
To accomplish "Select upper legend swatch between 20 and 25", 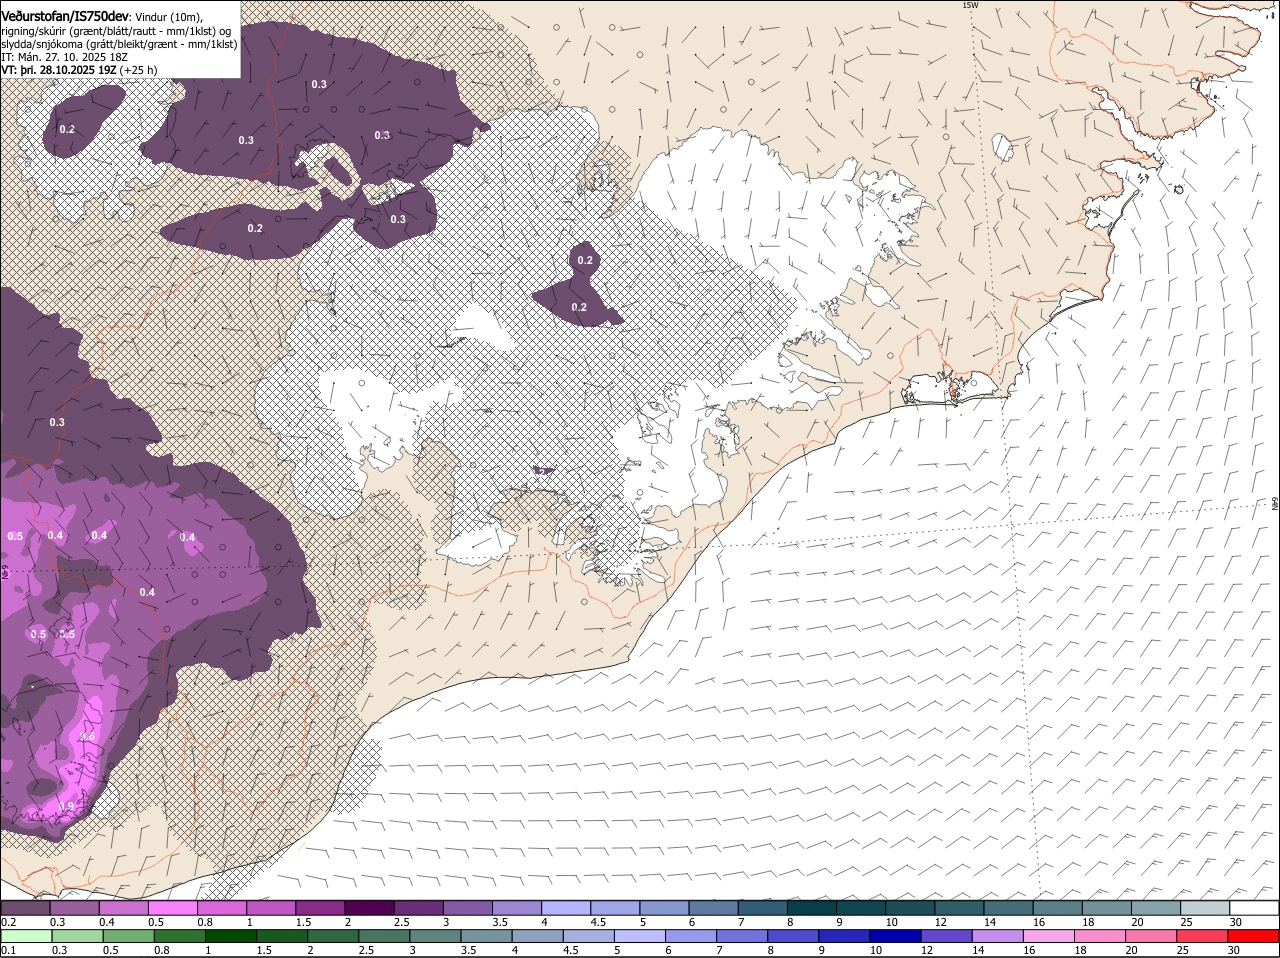I will (x=1155, y=908).
